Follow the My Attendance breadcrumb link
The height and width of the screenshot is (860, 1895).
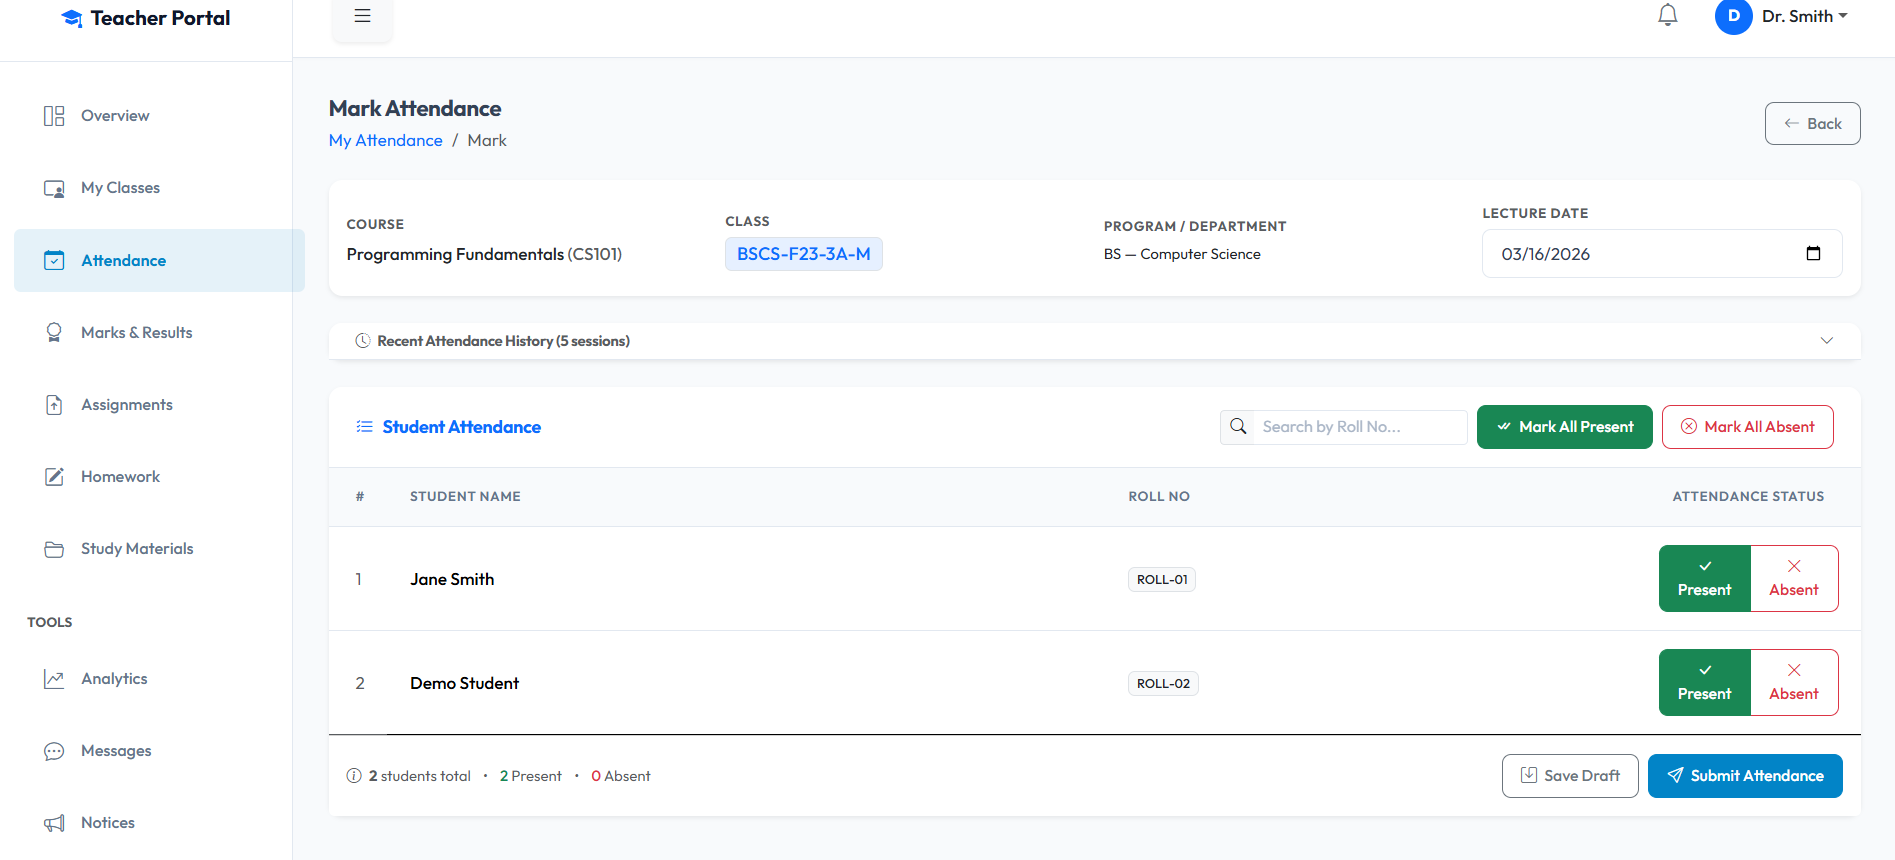pyautogui.click(x=385, y=141)
